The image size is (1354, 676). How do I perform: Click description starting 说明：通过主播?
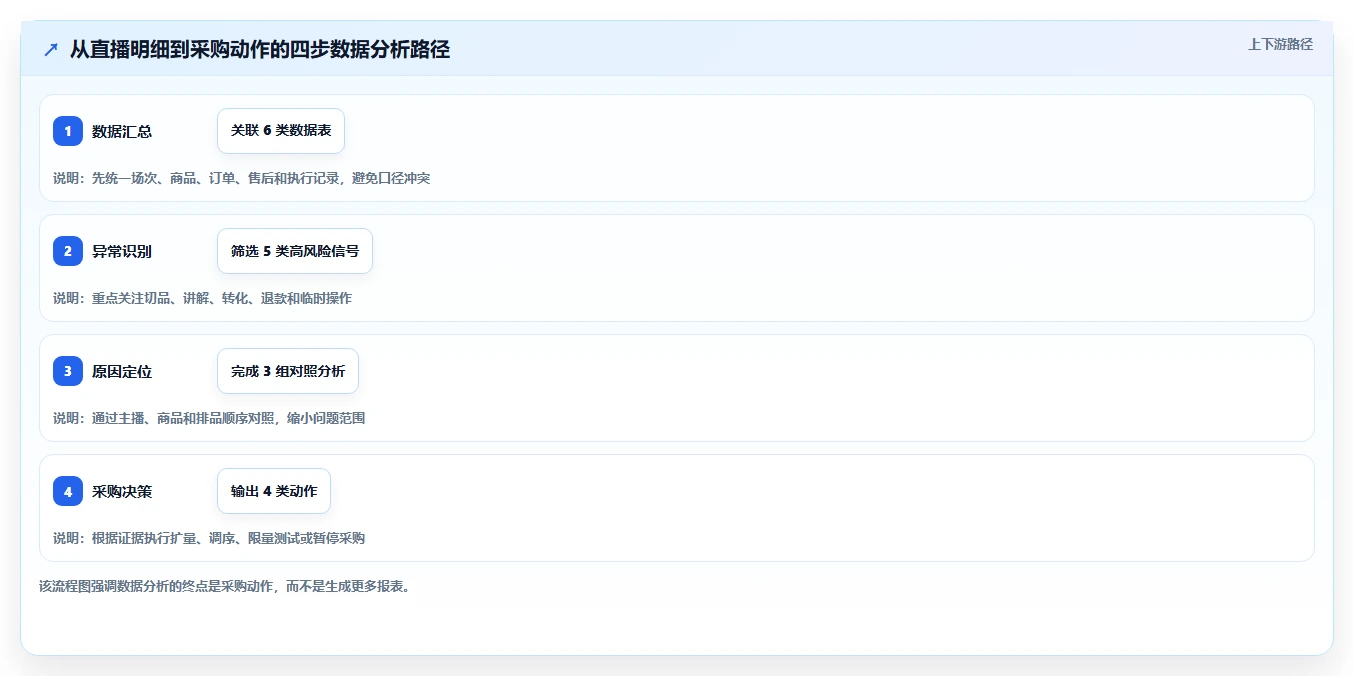[209, 418]
